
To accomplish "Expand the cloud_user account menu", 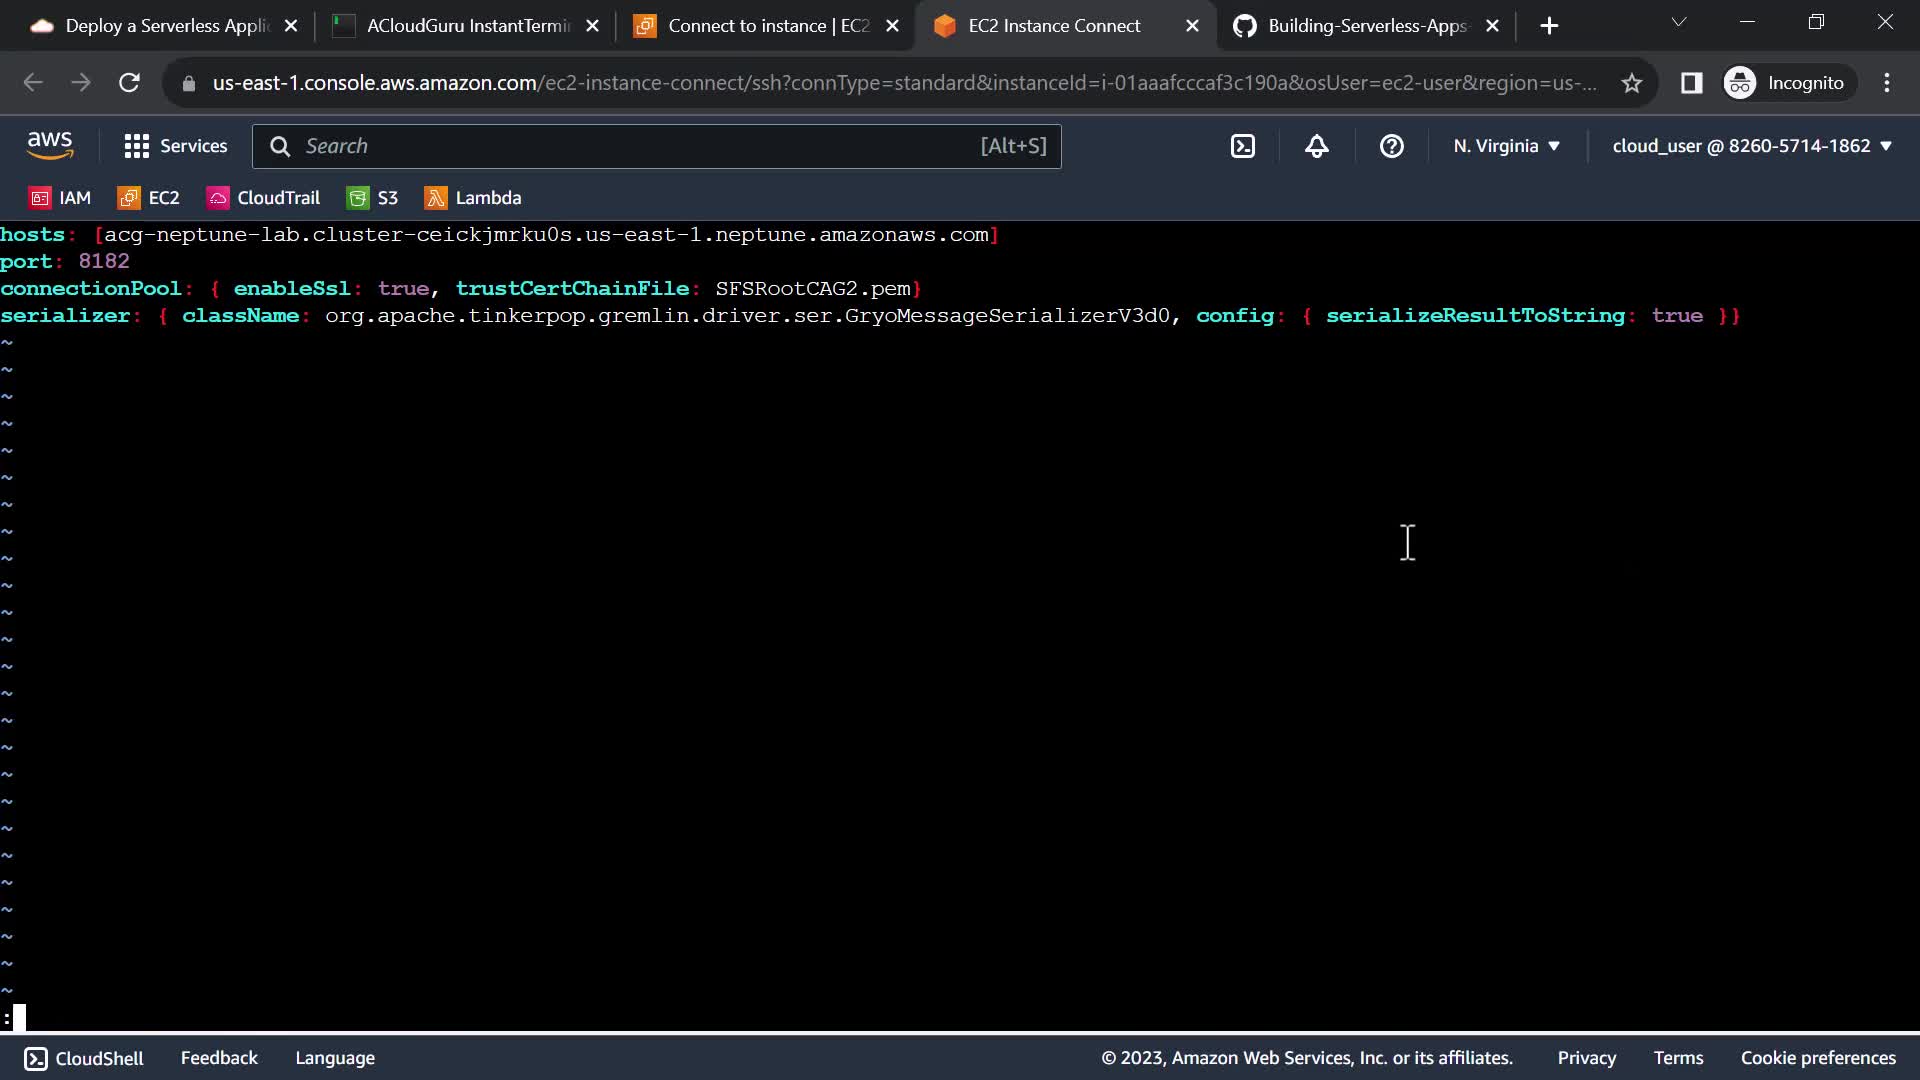I will point(1752,146).
